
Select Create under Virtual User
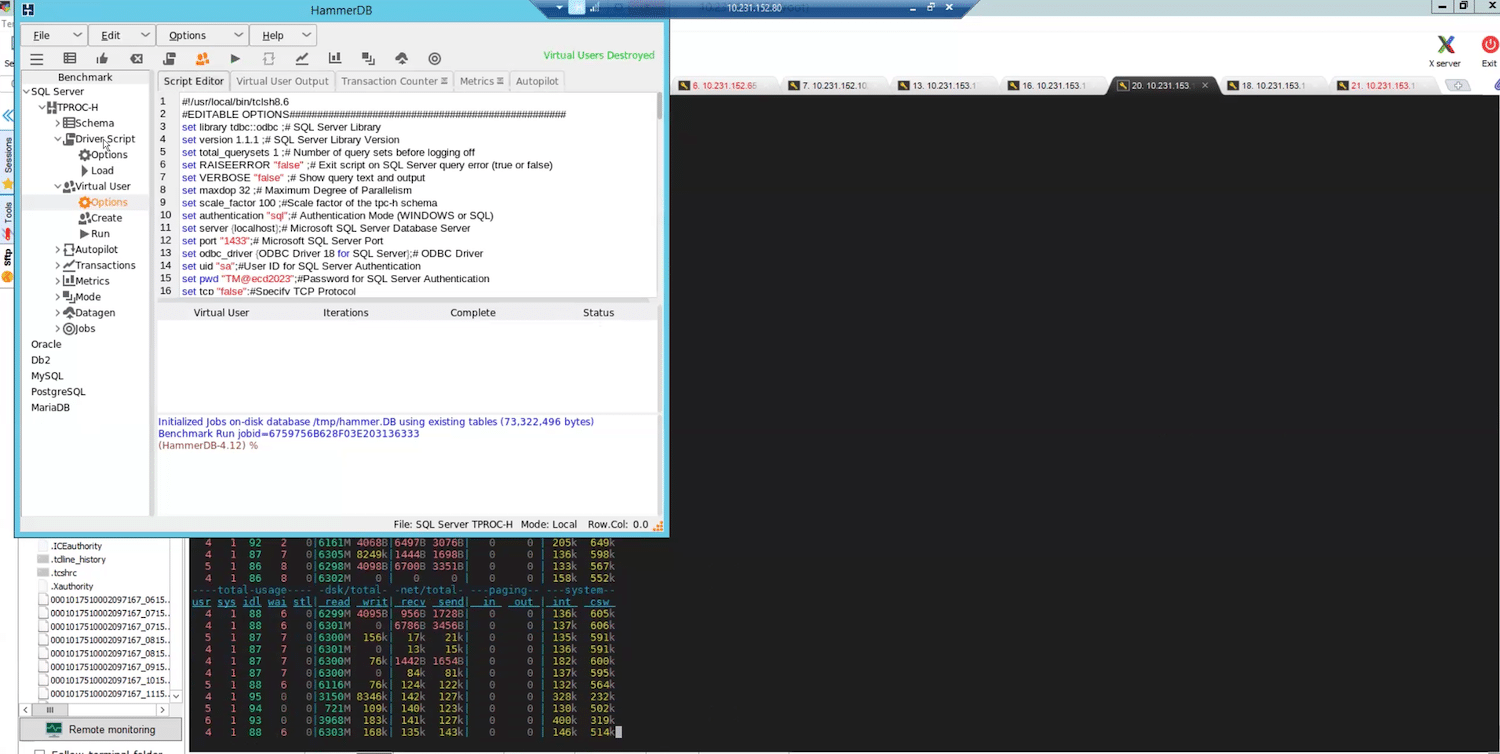(100, 218)
